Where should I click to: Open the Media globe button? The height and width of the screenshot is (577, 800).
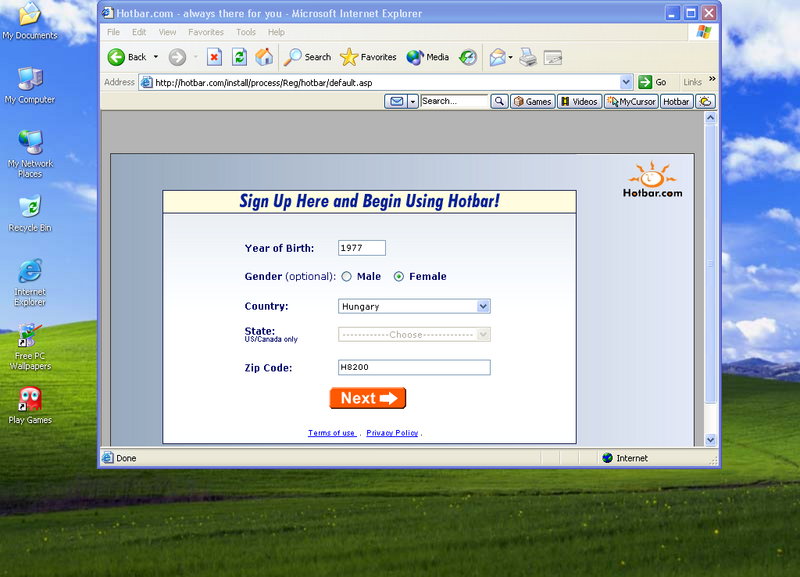pyautogui.click(x=428, y=57)
